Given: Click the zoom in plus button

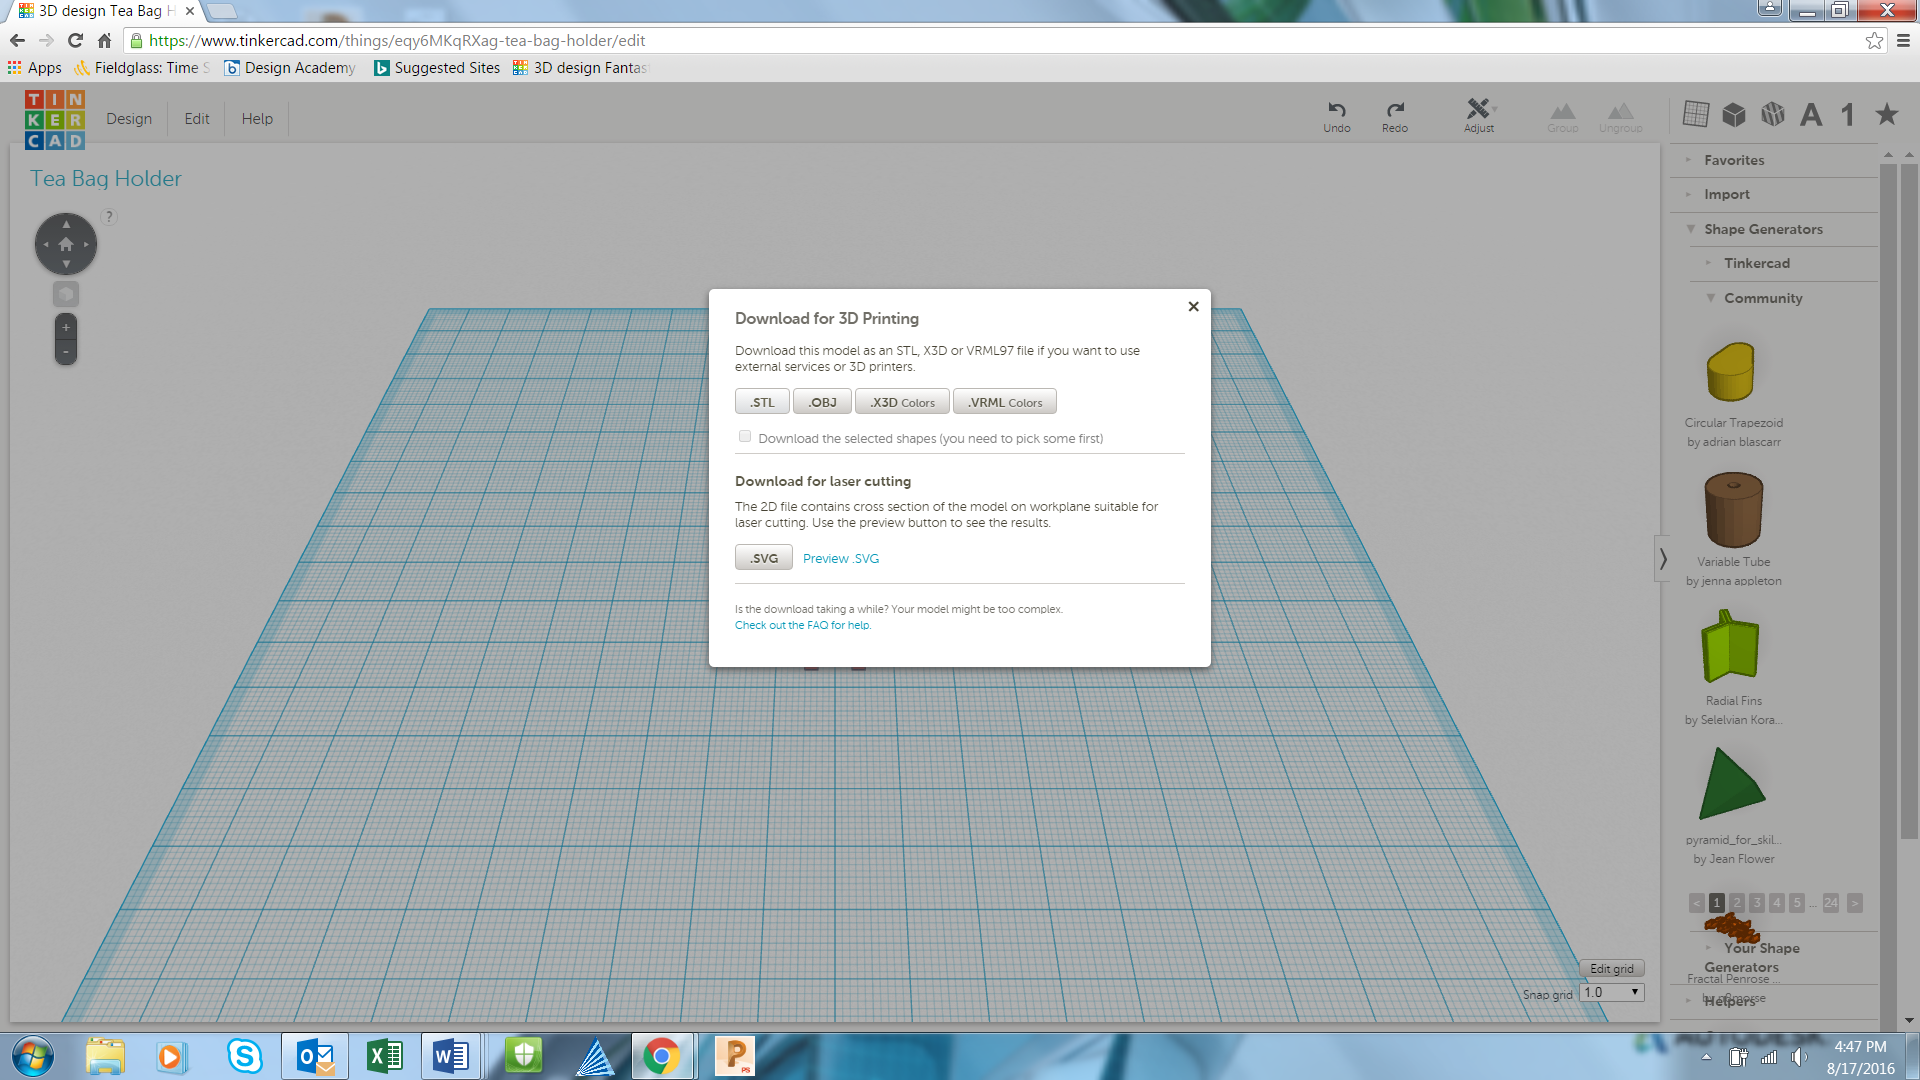Looking at the screenshot, I should coord(66,327).
